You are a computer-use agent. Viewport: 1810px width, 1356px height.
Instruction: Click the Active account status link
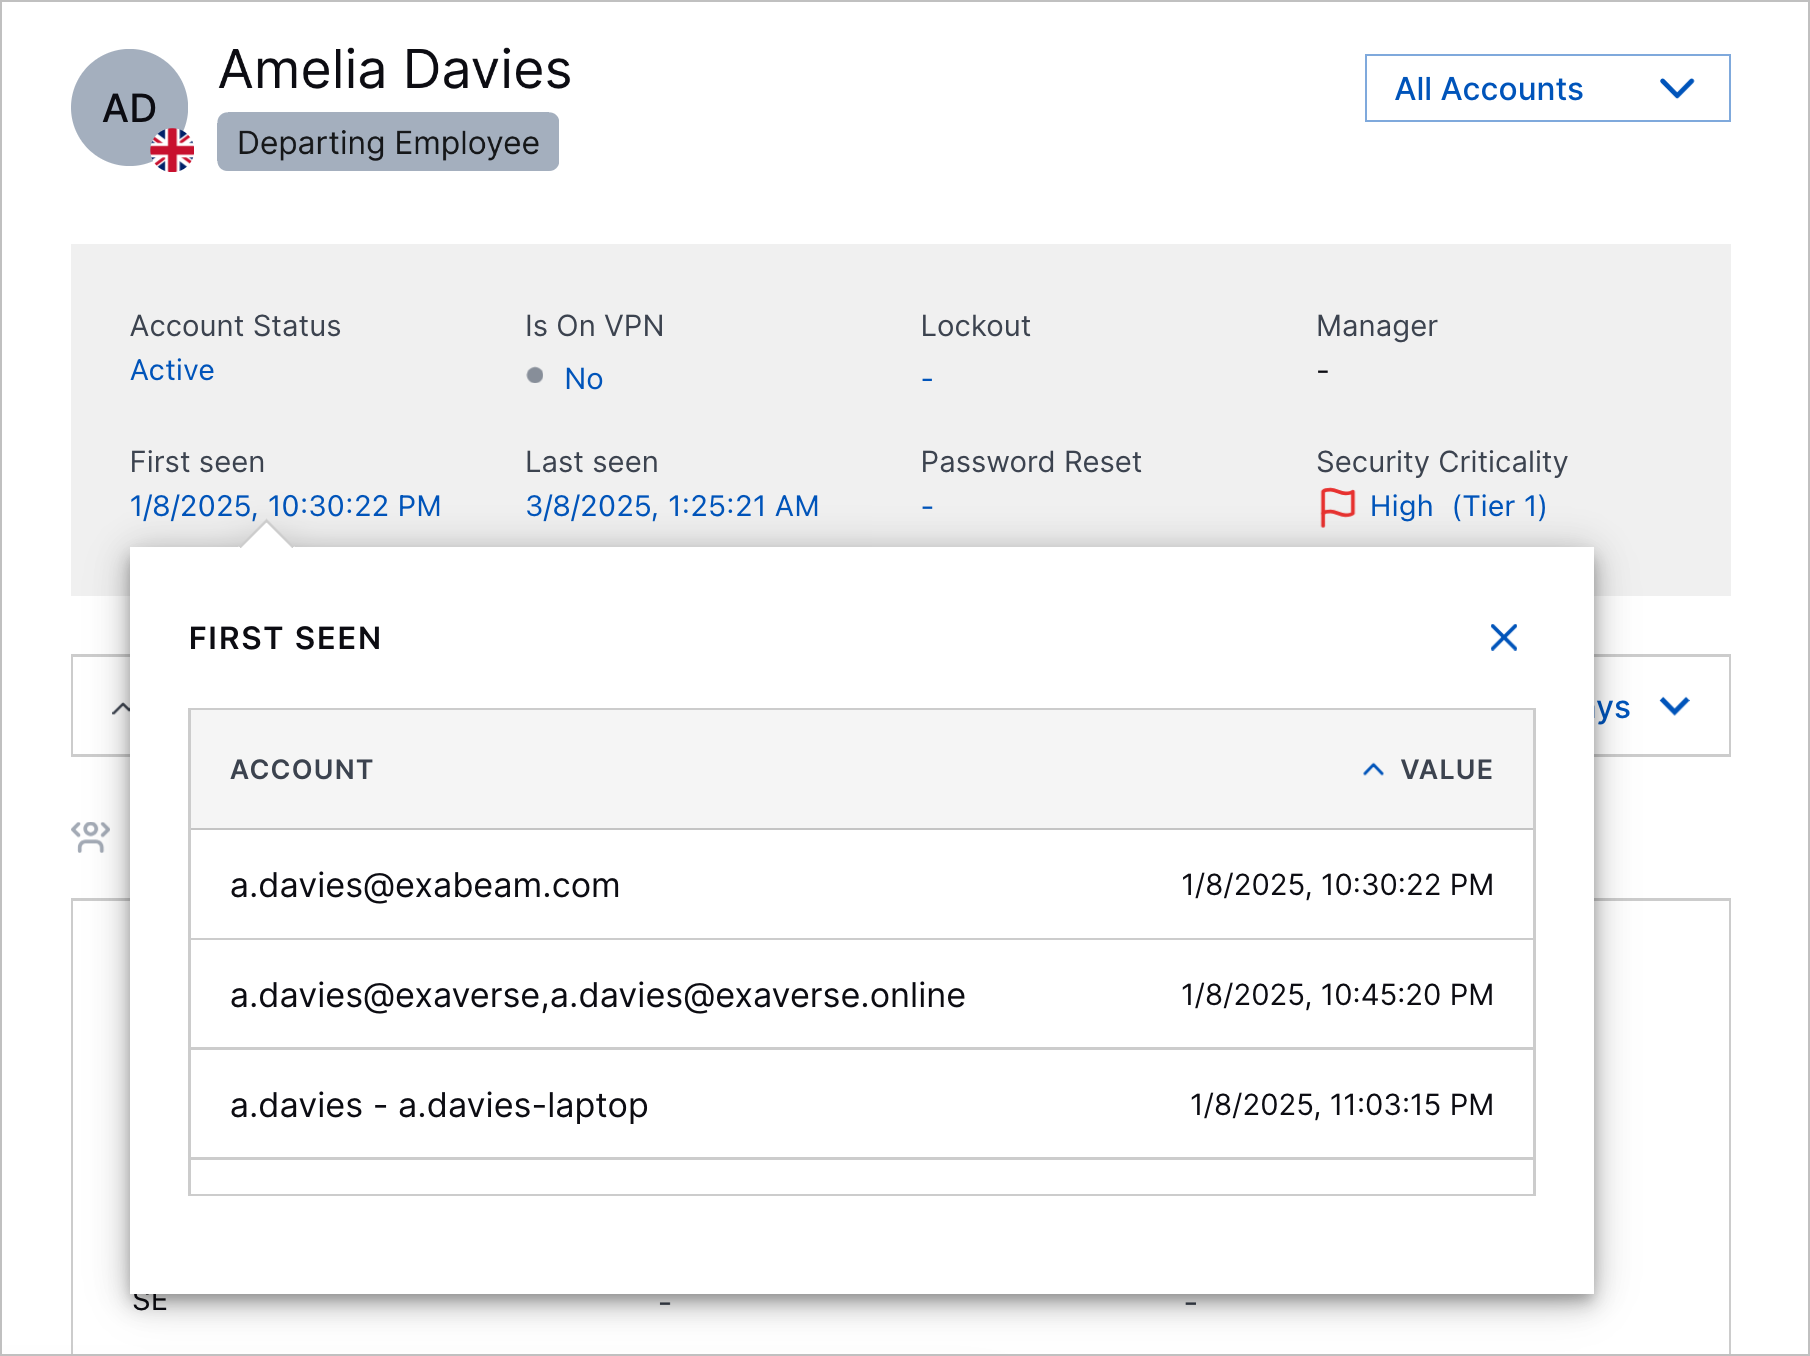tap(171, 370)
